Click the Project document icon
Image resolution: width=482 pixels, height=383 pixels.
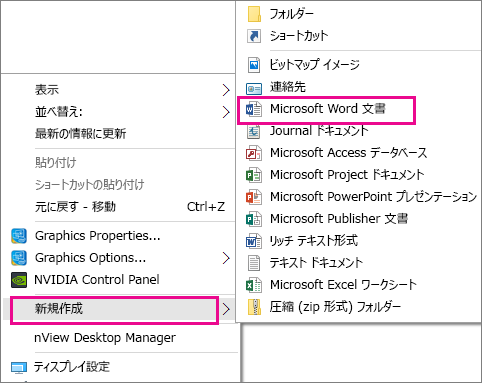click(254, 175)
